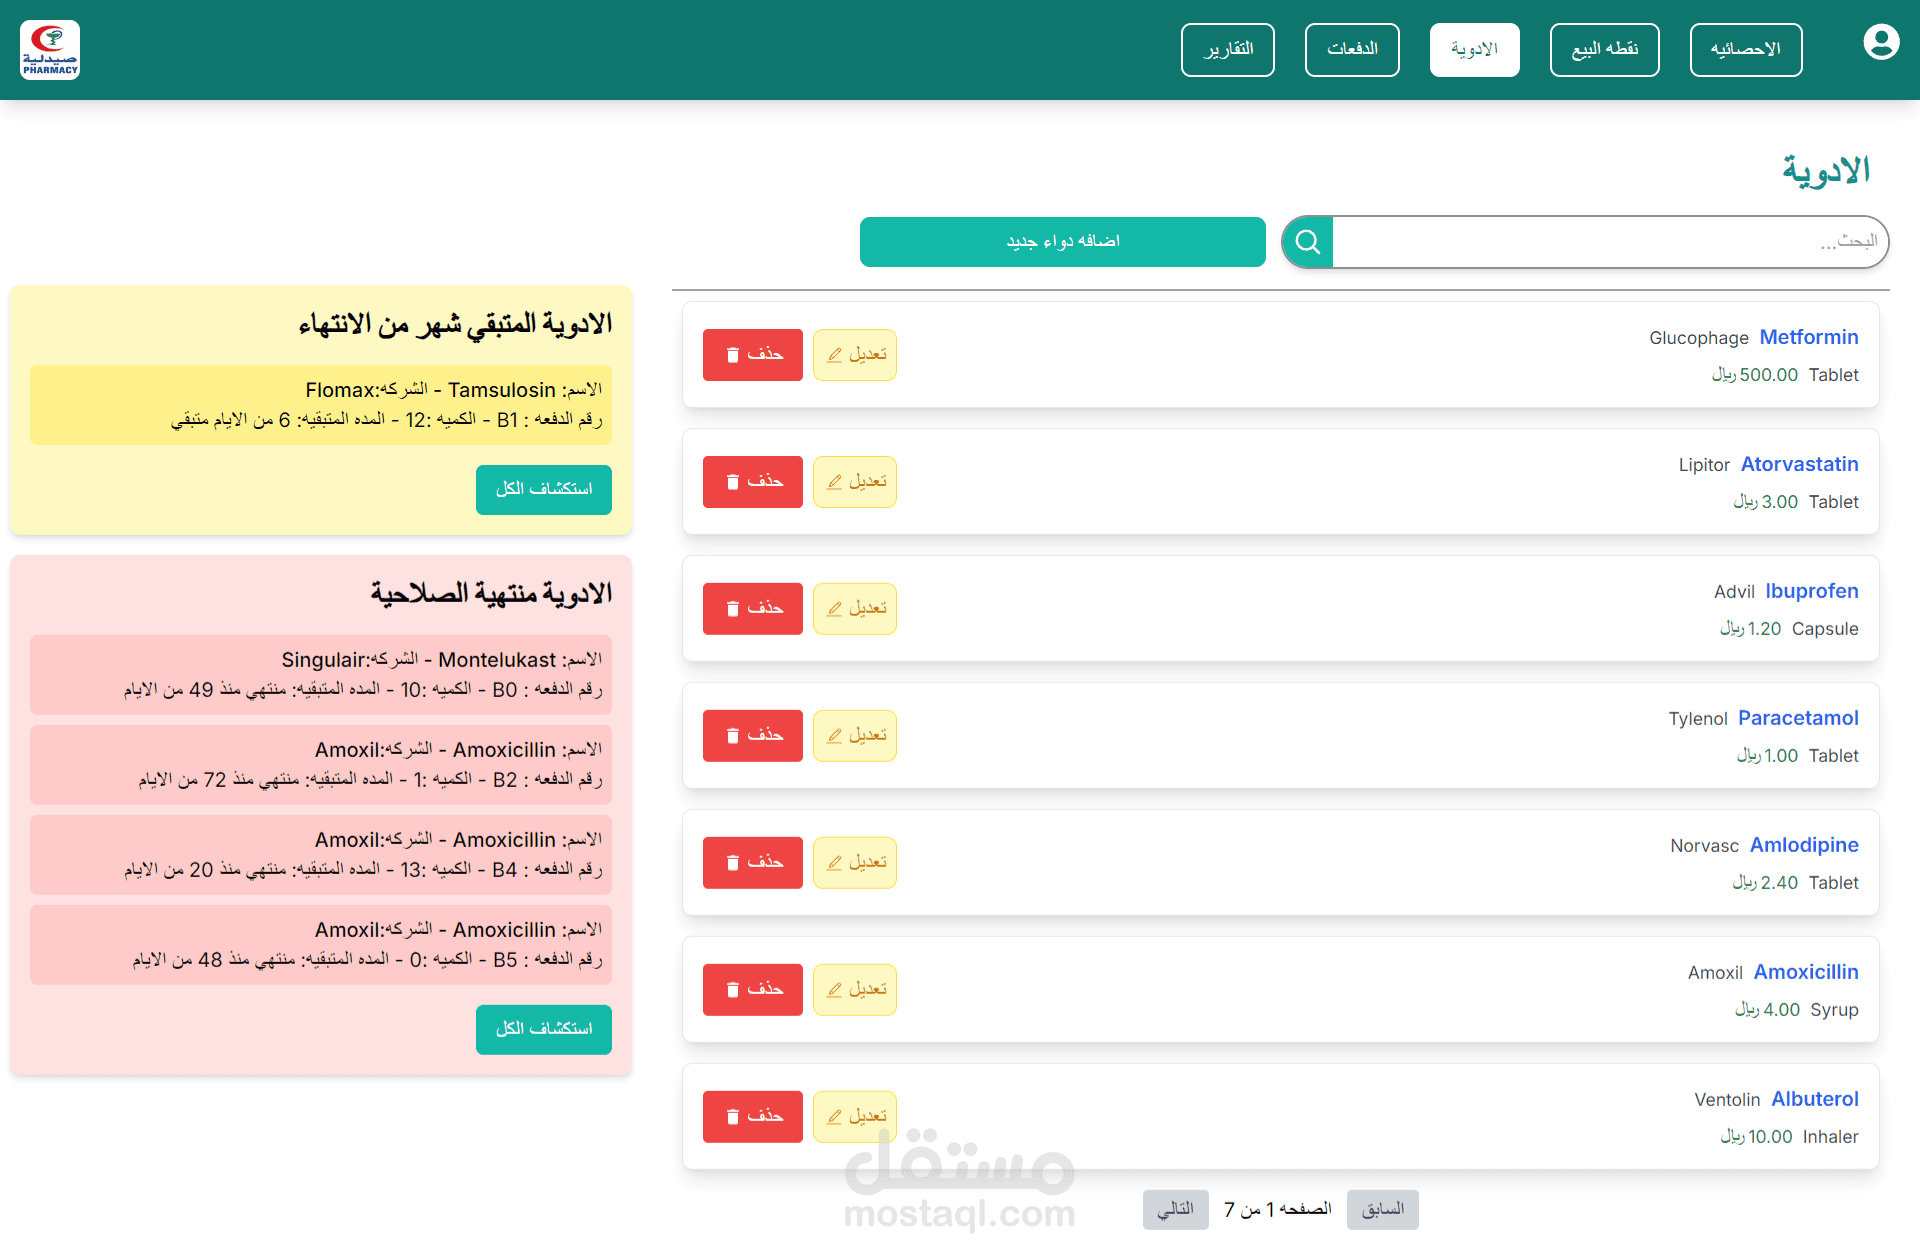
Task: Click pencil icon in Amlodipine row
Action: [x=835, y=863]
